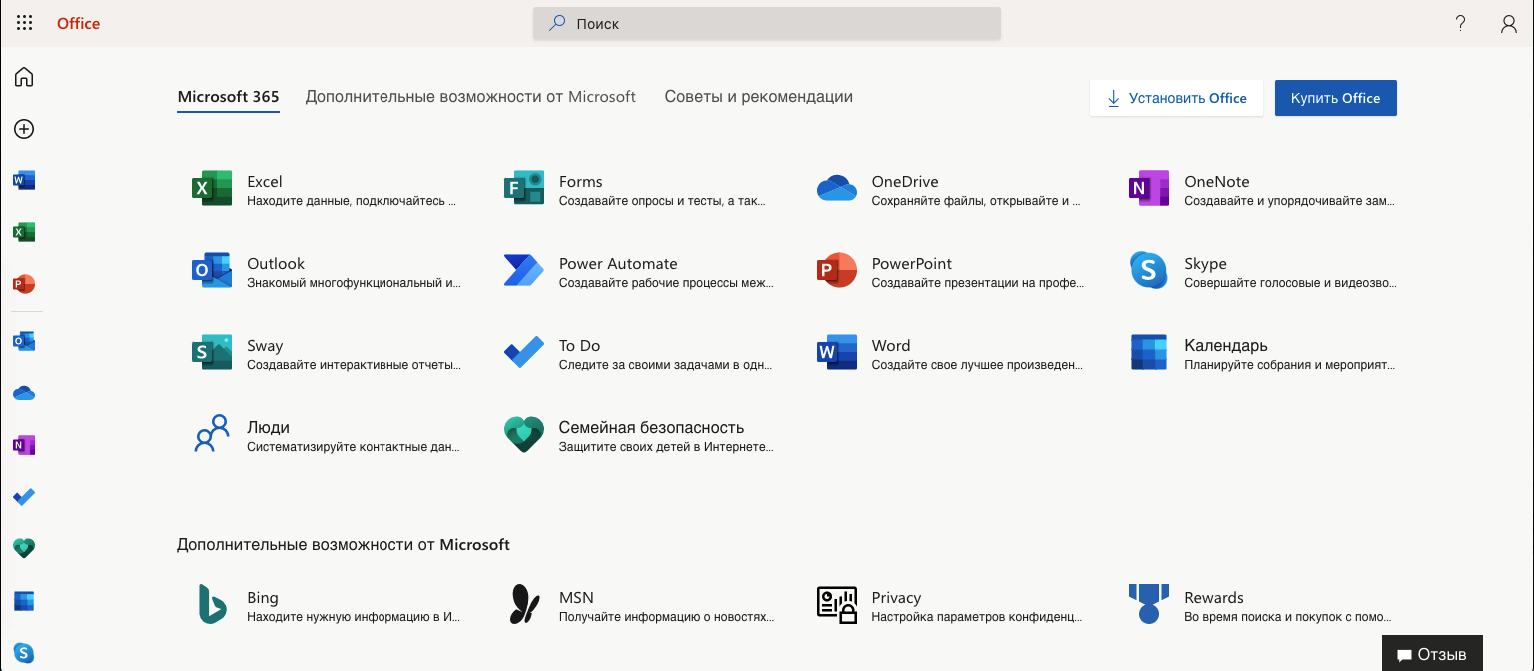Launch PowerPoint from the sidebar icon
This screenshot has height=671, width=1534.
pyautogui.click(x=24, y=285)
